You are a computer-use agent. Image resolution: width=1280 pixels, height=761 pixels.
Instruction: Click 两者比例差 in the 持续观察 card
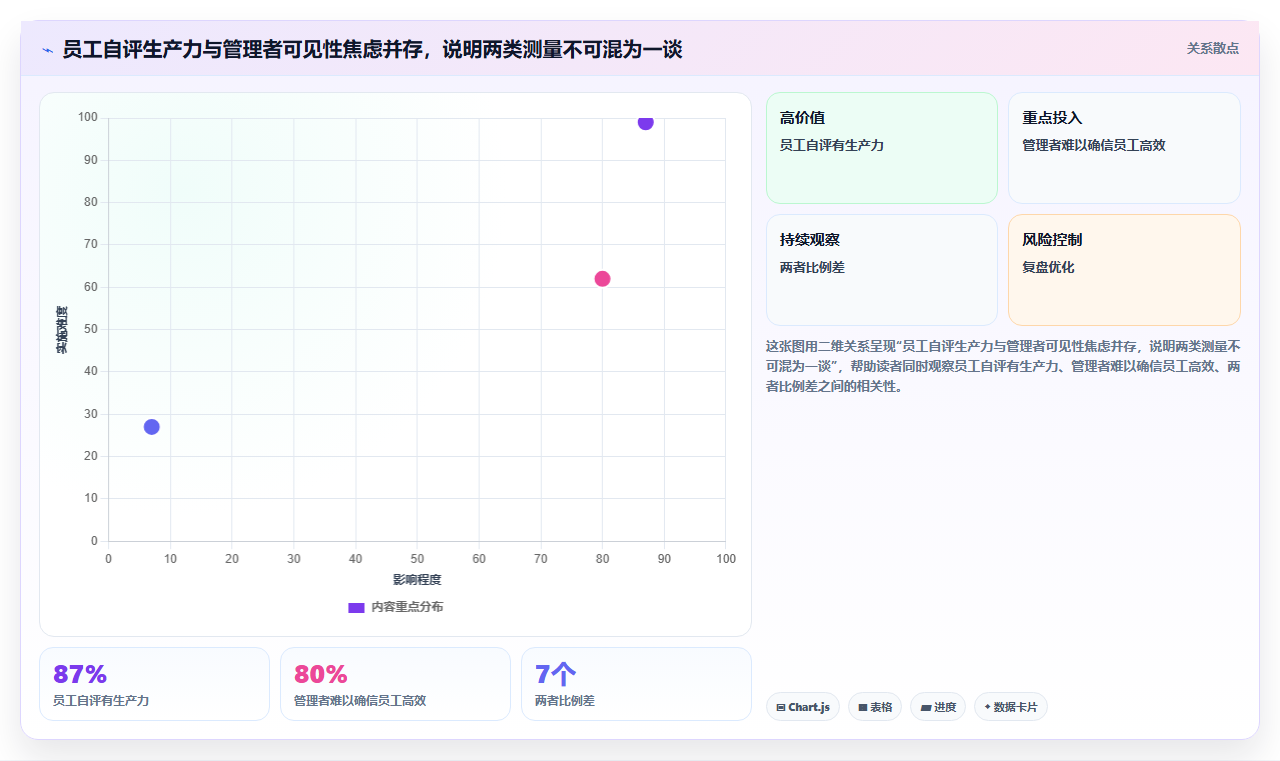click(812, 268)
